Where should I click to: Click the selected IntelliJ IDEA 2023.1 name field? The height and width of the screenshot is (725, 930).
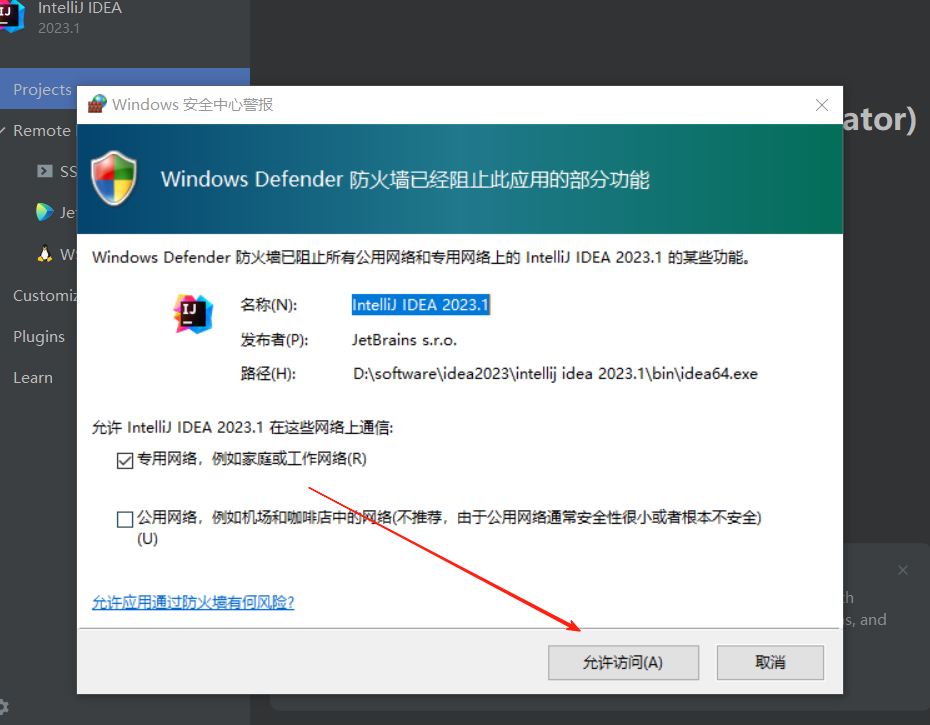421,305
